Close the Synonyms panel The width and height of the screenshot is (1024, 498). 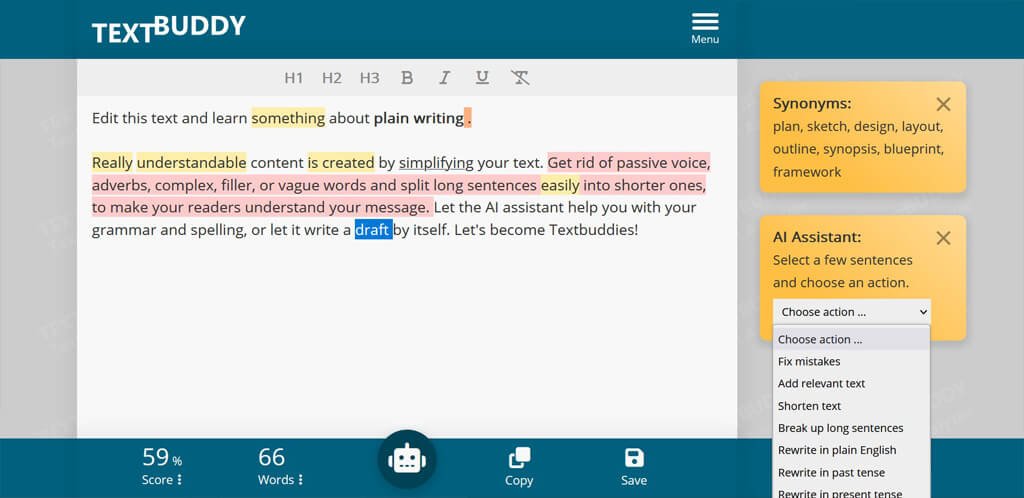click(943, 104)
